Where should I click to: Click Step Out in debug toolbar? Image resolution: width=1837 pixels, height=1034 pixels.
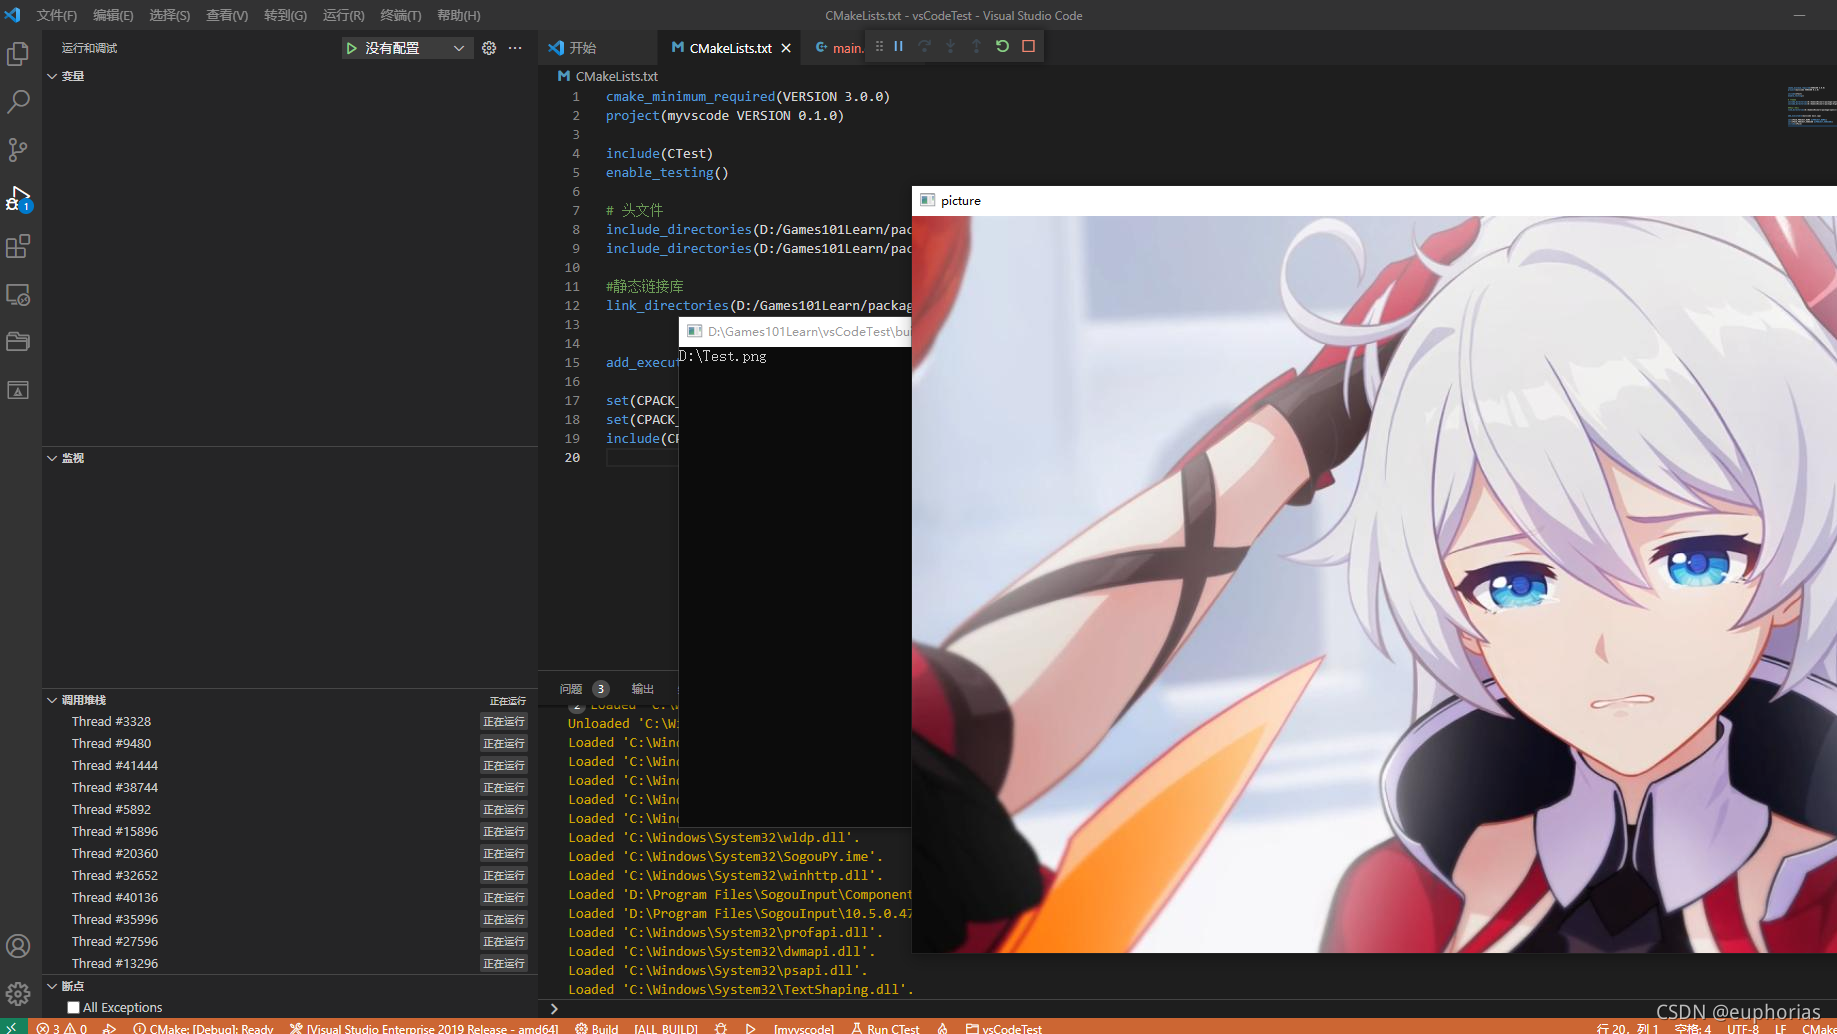pos(976,46)
